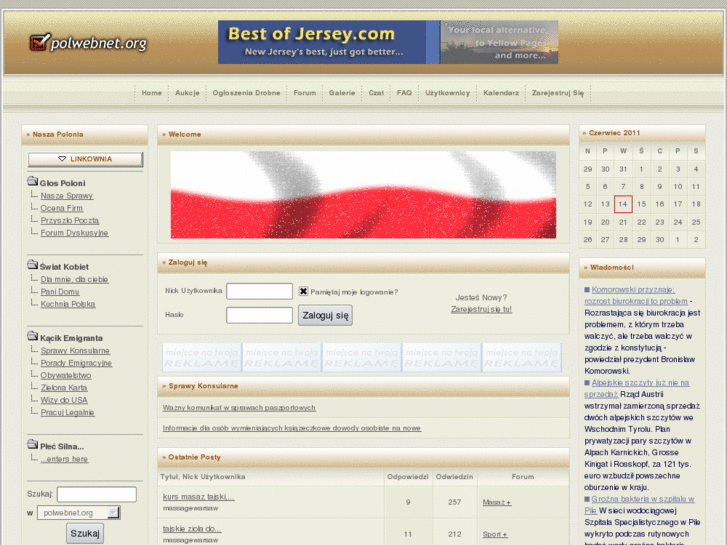Viewport: 727px width, 545px height.
Task: Click the first miejsce na twoją reklamę banner
Action: pos(202,358)
